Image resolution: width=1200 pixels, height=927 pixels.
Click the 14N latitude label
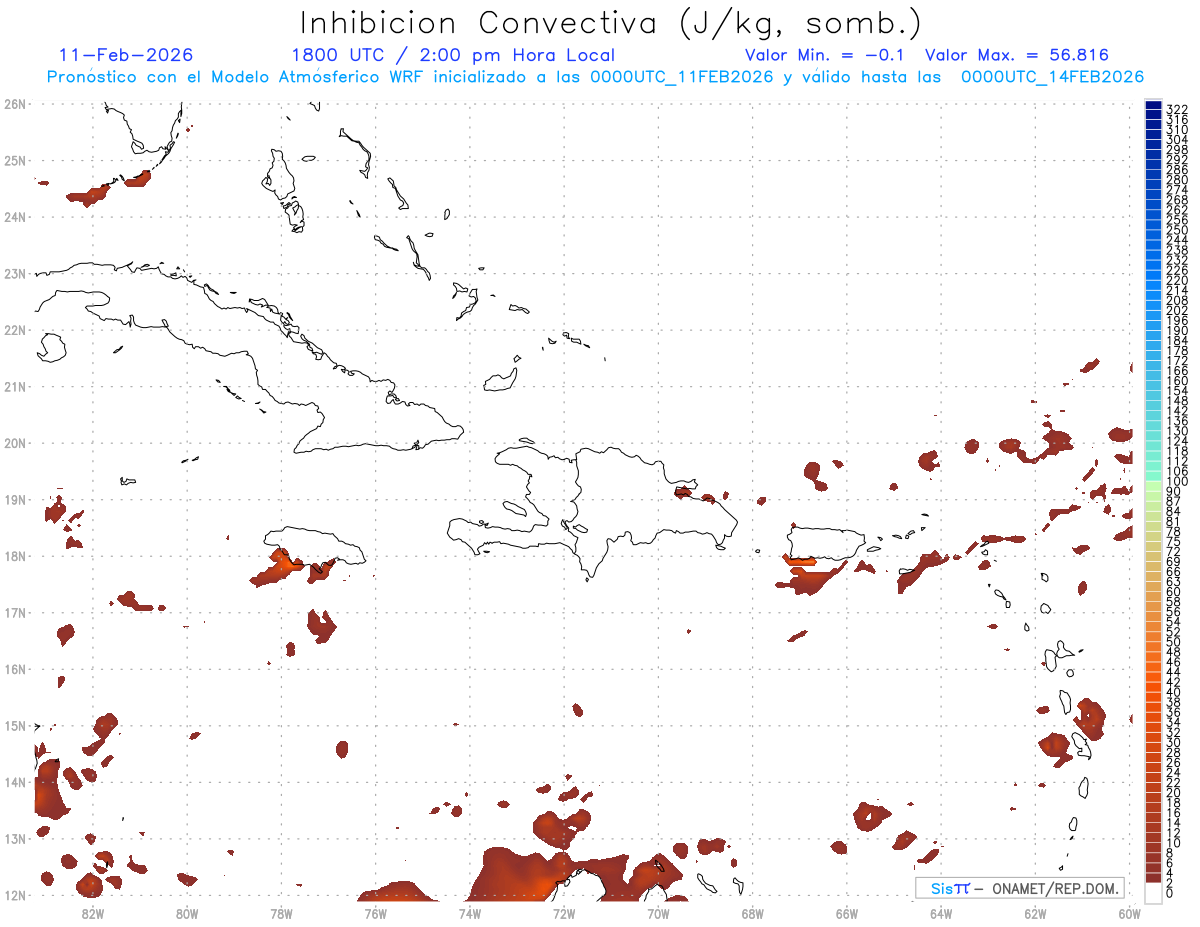coord(14,782)
